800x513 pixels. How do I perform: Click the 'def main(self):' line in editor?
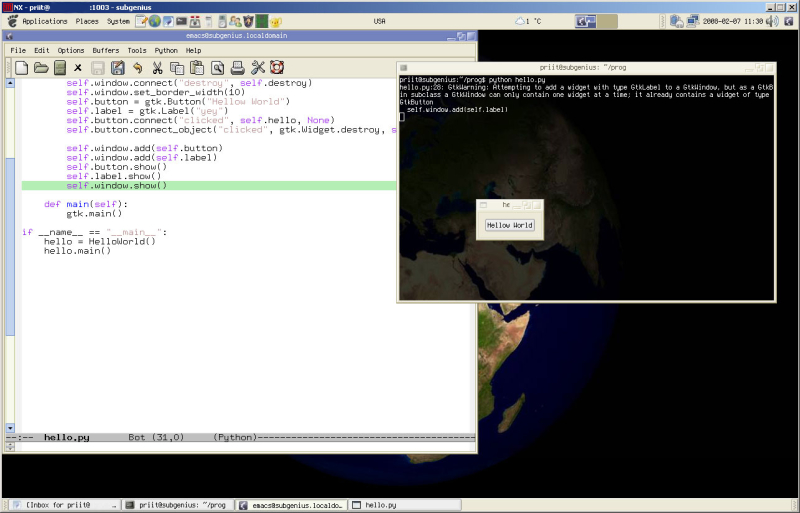(86, 204)
